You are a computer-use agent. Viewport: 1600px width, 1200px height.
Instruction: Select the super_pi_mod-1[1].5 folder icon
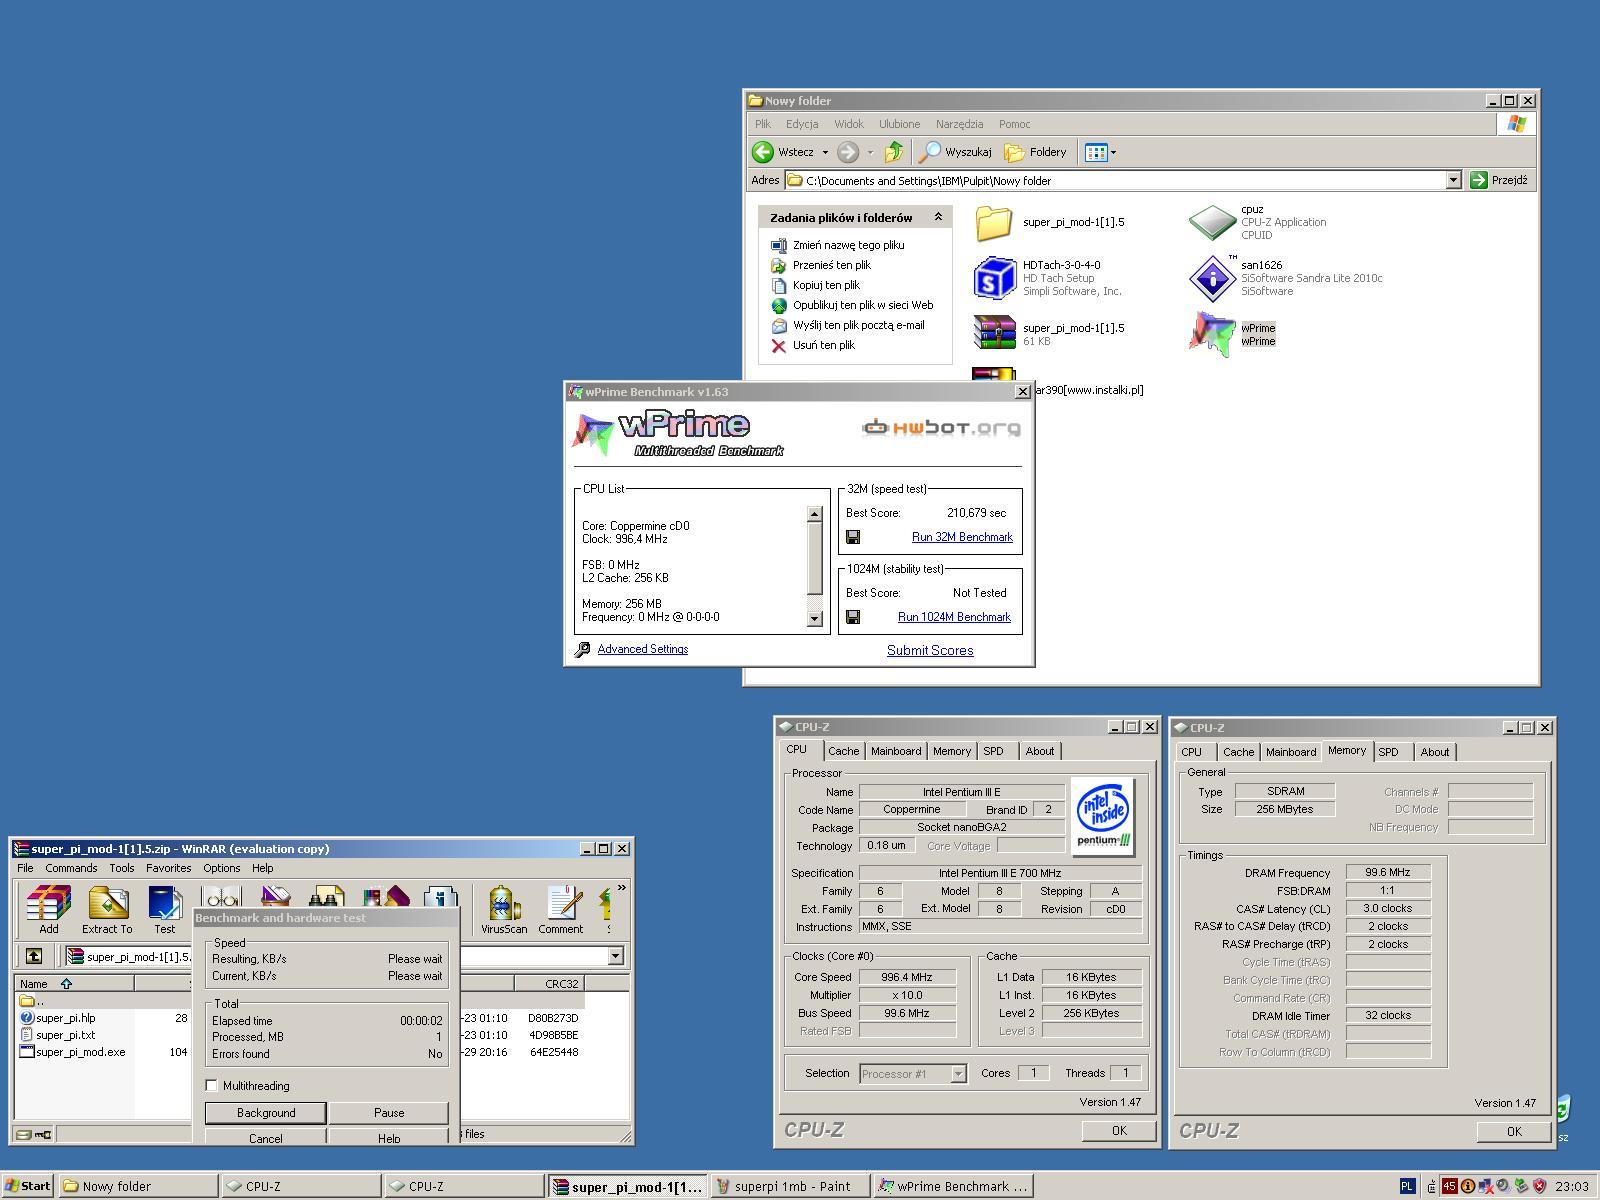pyautogui.click(x=994, y=222)
